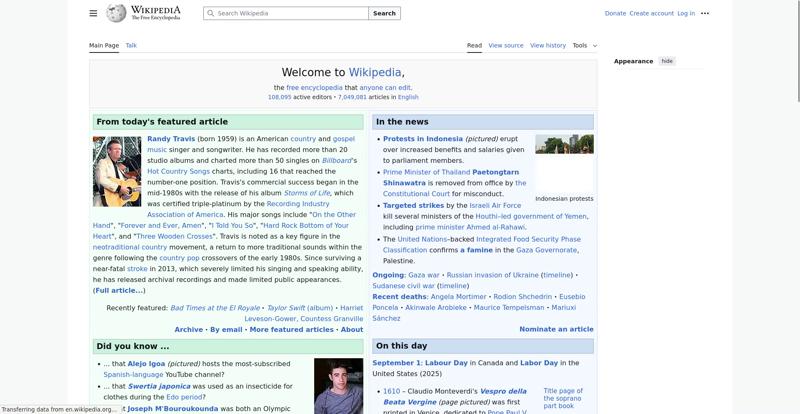This screenshot has width=800, height=414.
Task: Open the hamburger main menu icon
Action: coord(93,13)
